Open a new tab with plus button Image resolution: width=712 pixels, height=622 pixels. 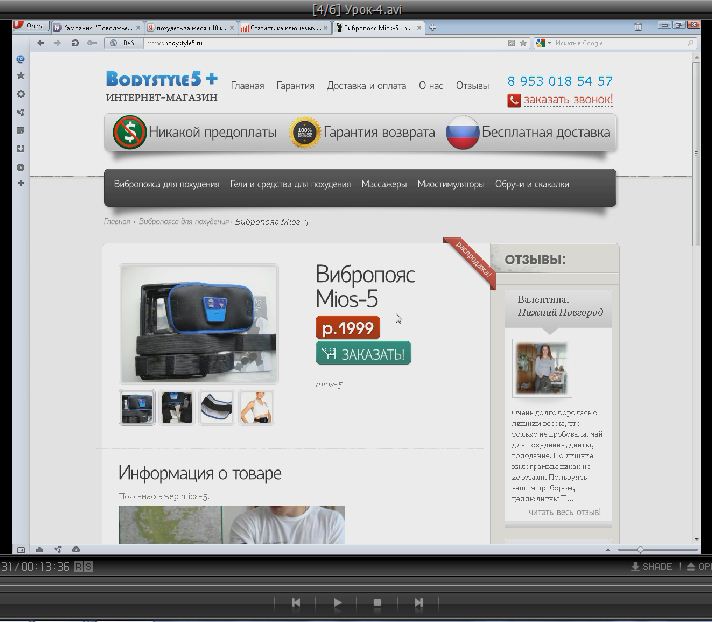click(433, 28)
